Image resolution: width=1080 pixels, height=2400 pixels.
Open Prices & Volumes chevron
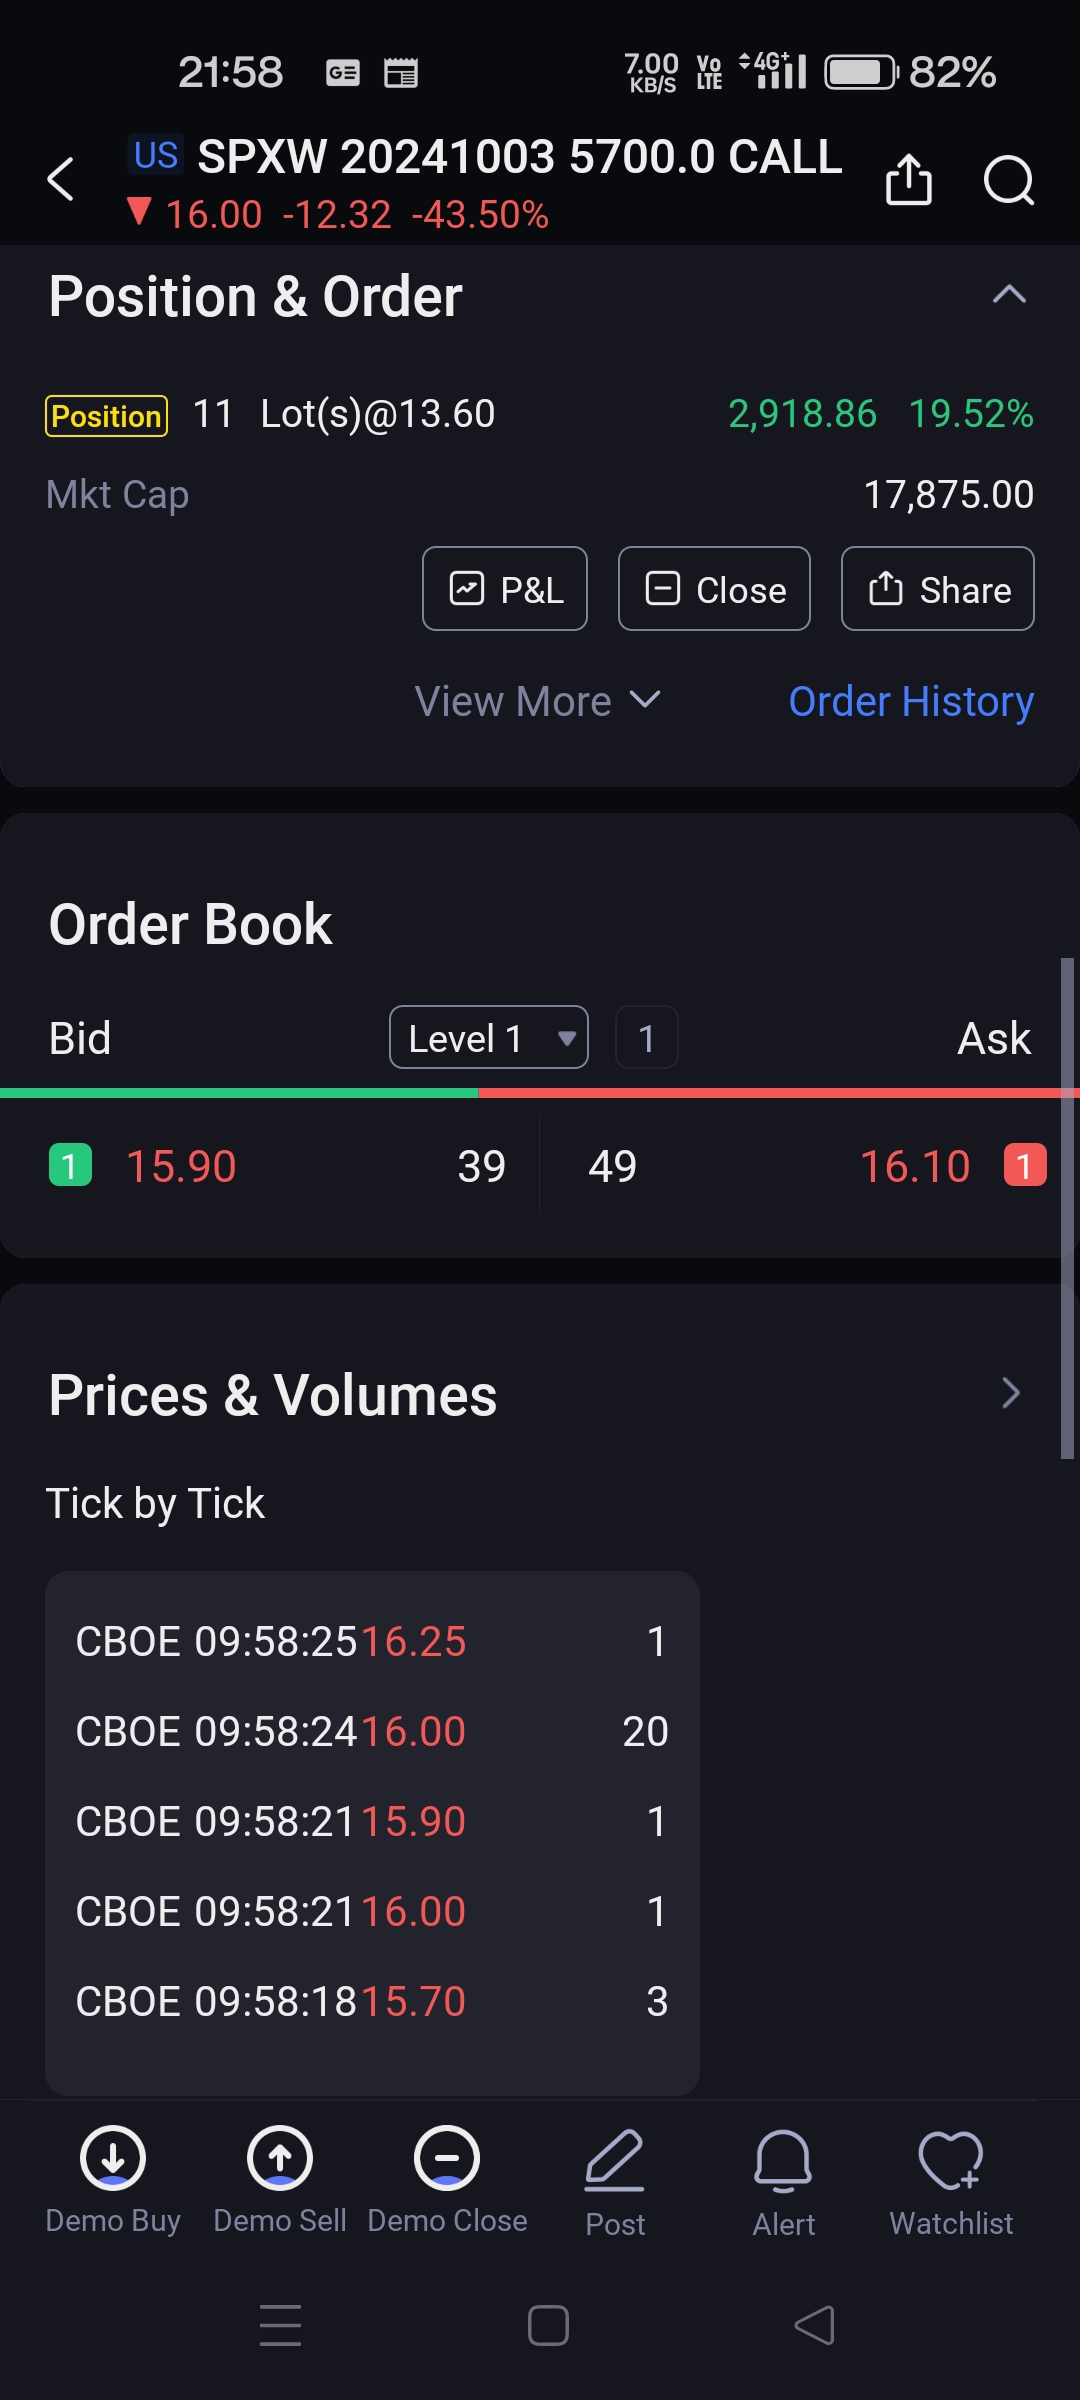pyautogui.click(x=1010, y=1393)
